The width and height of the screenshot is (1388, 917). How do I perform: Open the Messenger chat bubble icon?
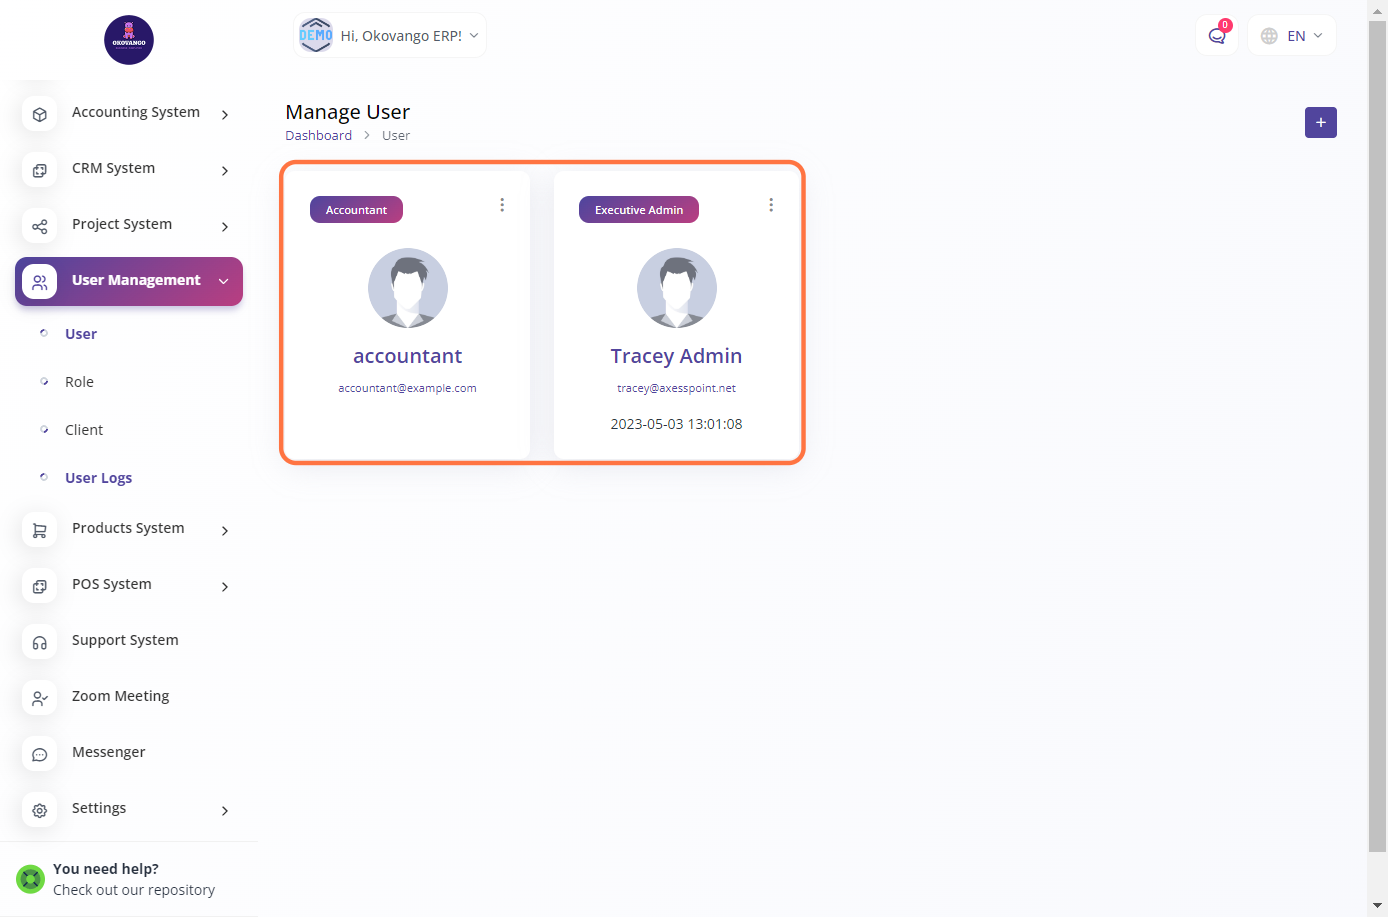pos(39,754)
